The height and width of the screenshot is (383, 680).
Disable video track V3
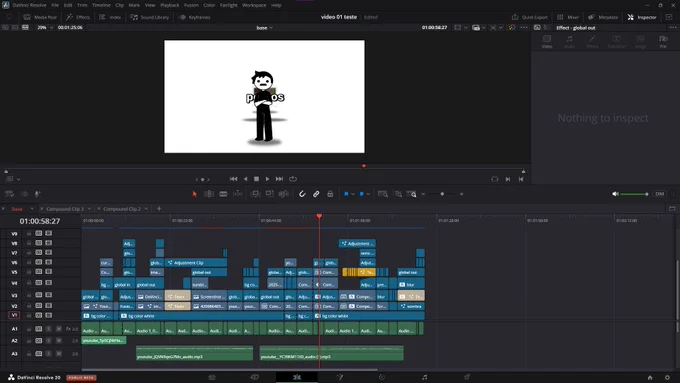(48, 295)
